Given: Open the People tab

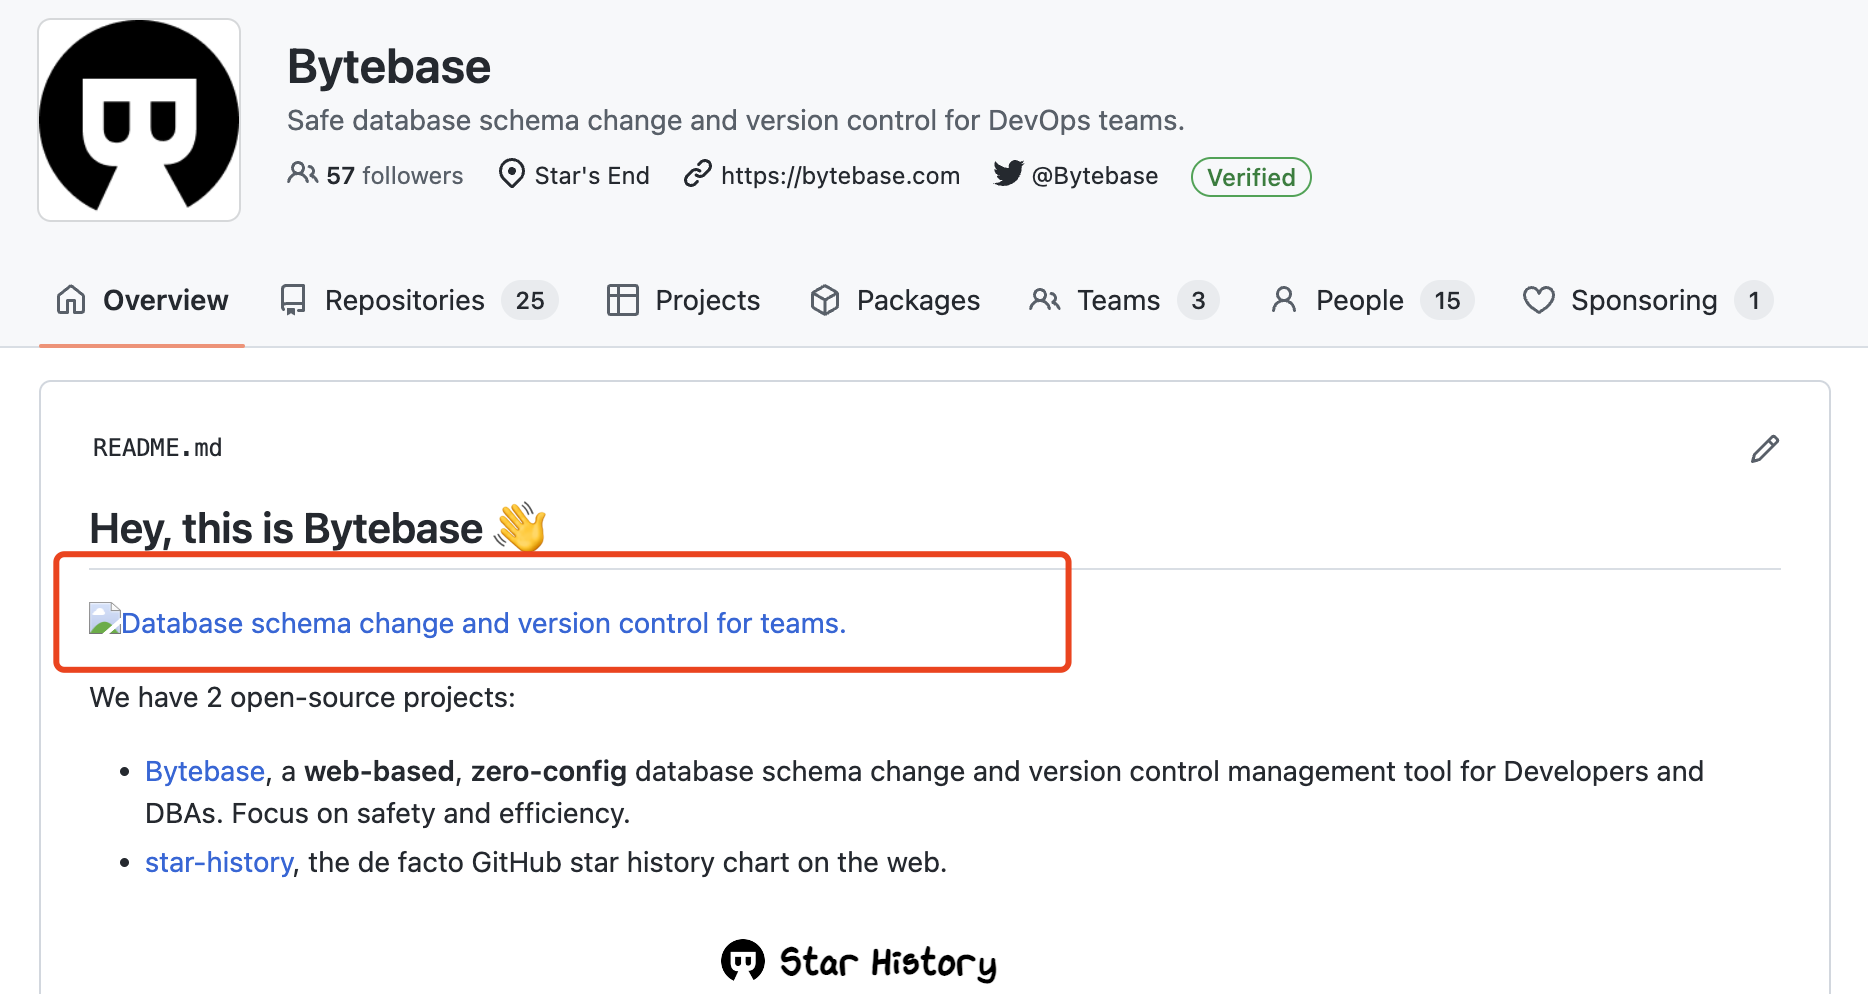Looking at the screenshot, I should [x=1372, y=300].
